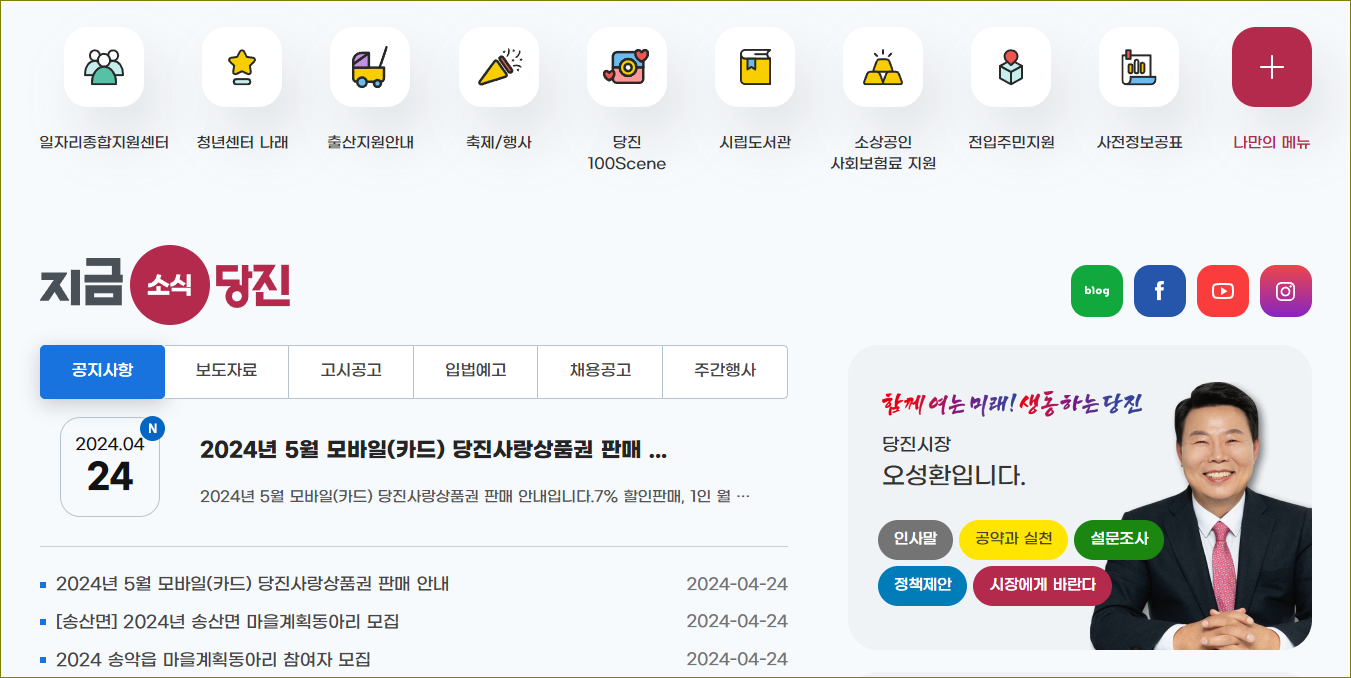
Task: Select the 축제/행사 party horn icon
Action: pos(498,66)
